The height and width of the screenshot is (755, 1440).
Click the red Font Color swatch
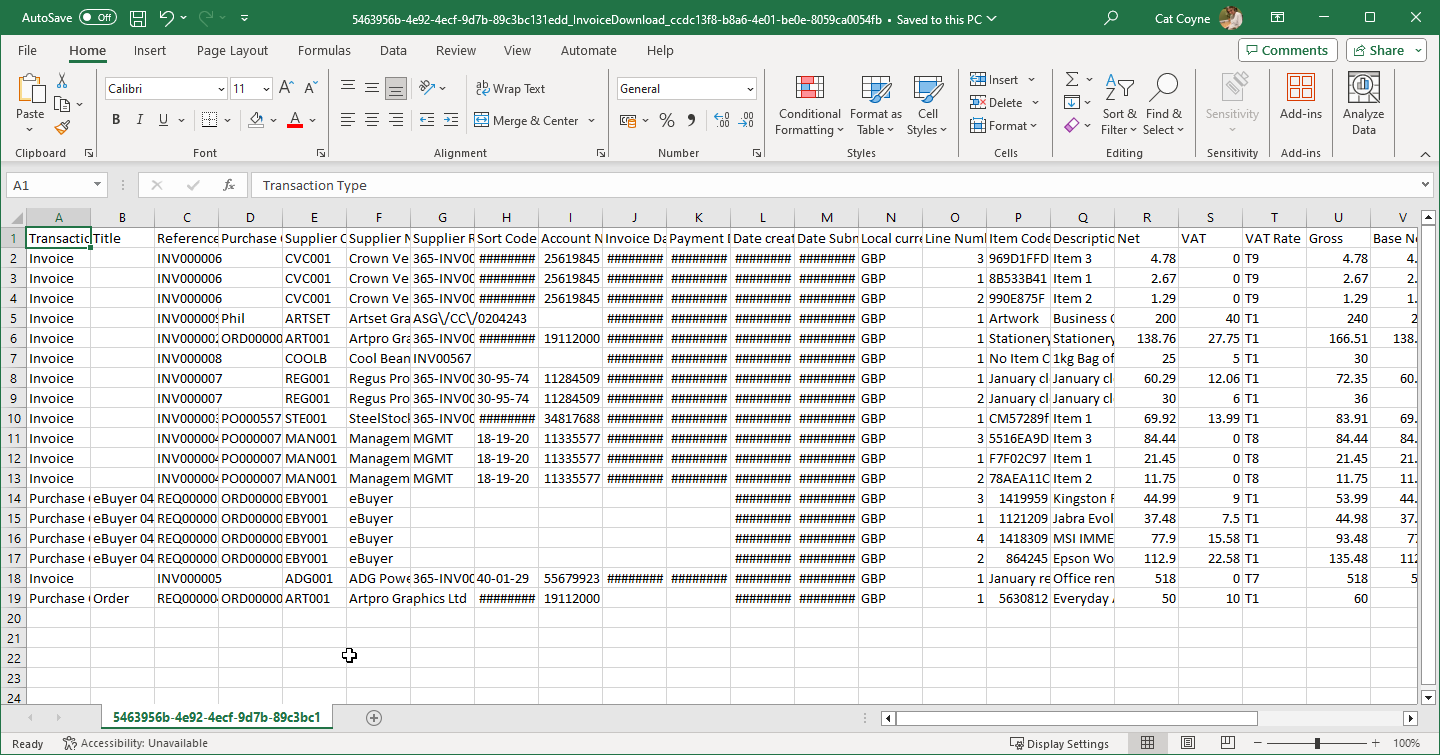click(295, 120)
